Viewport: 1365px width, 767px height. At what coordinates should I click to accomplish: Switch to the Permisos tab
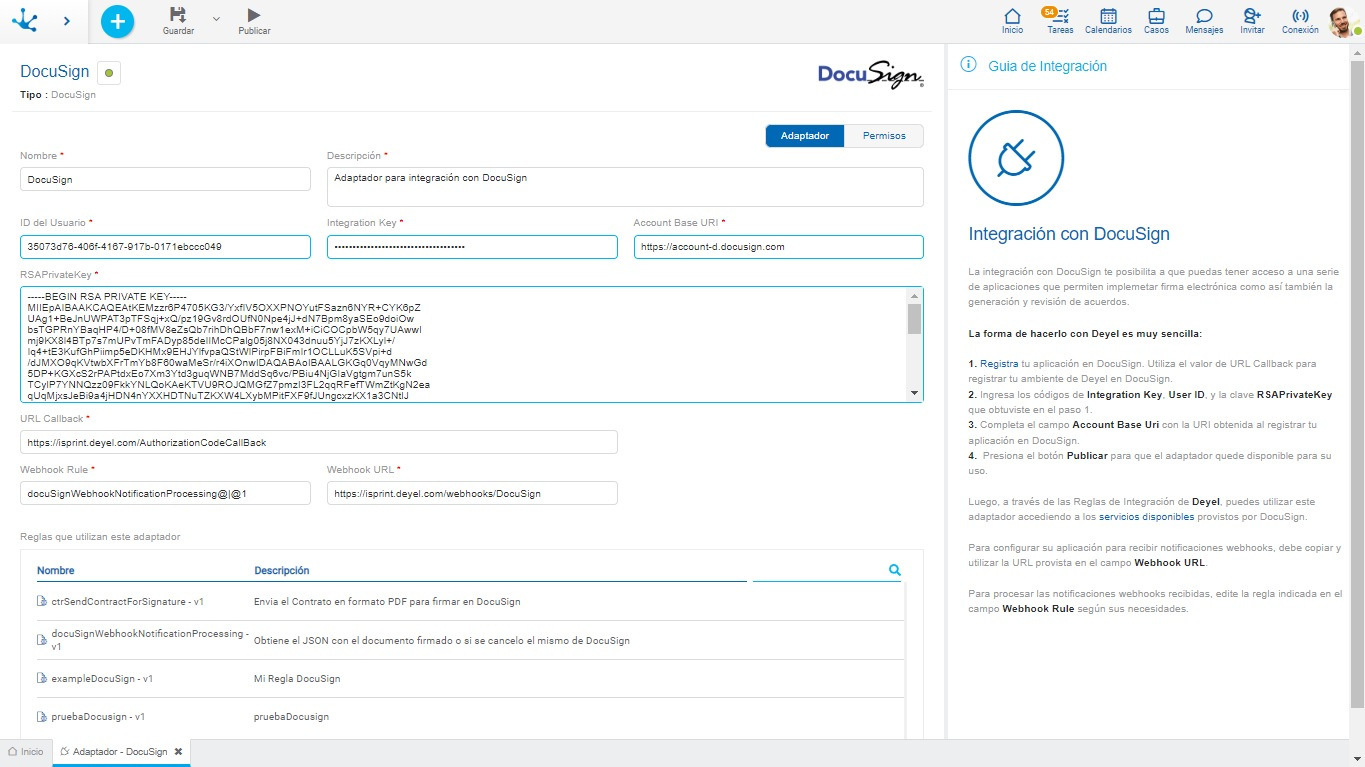pyautogui.click(x=883, y=135)
